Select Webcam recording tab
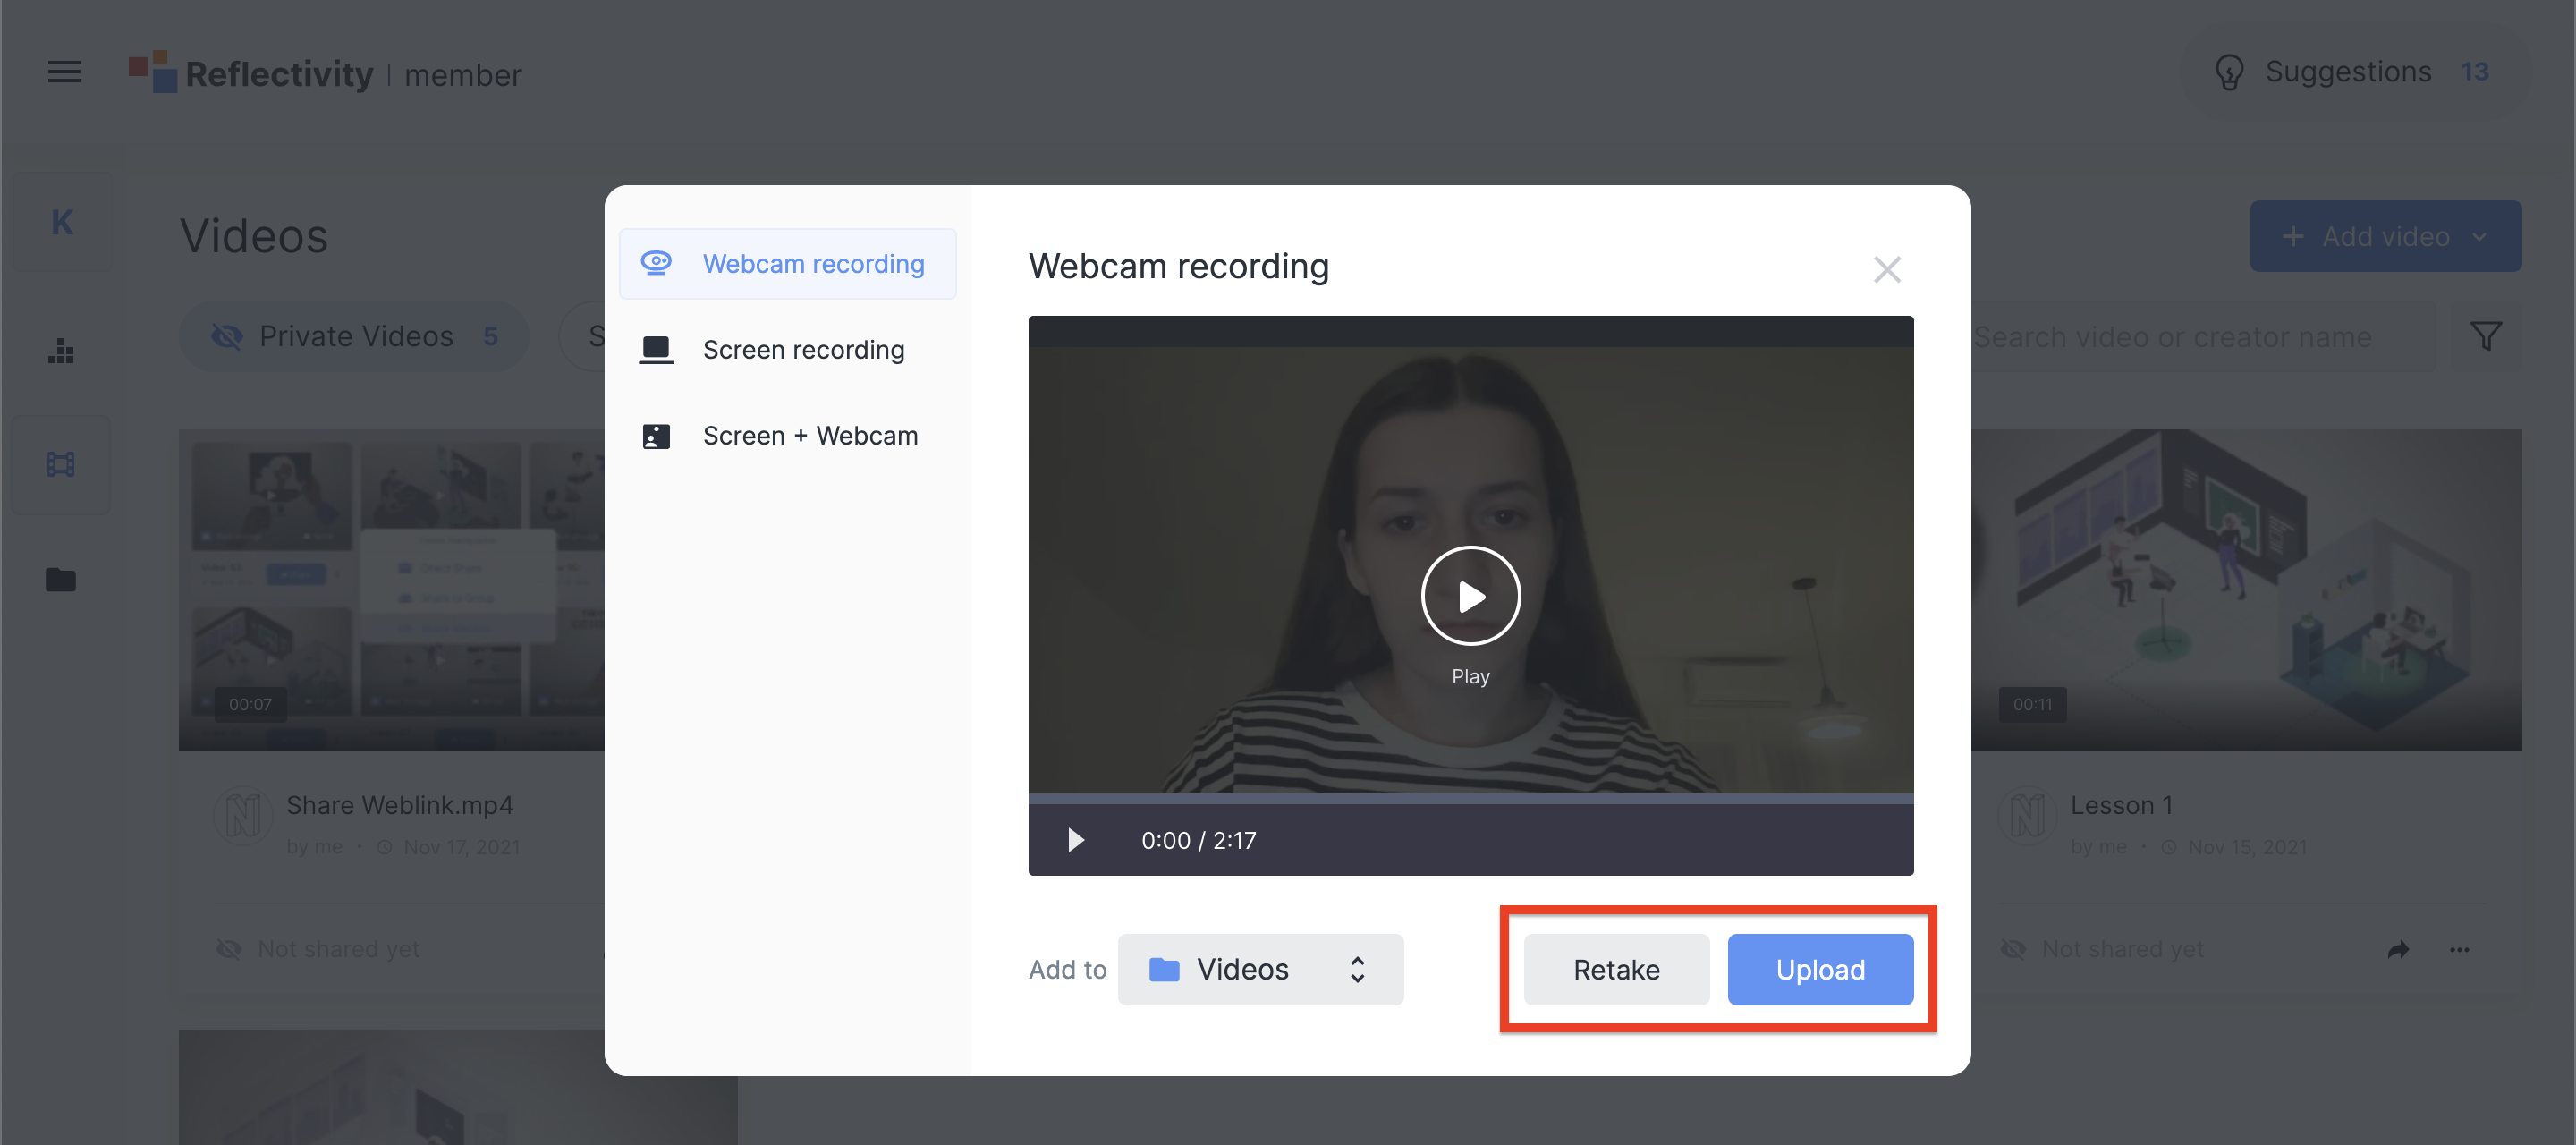This screenshot has height=1145, width=2576. [788, 264]
